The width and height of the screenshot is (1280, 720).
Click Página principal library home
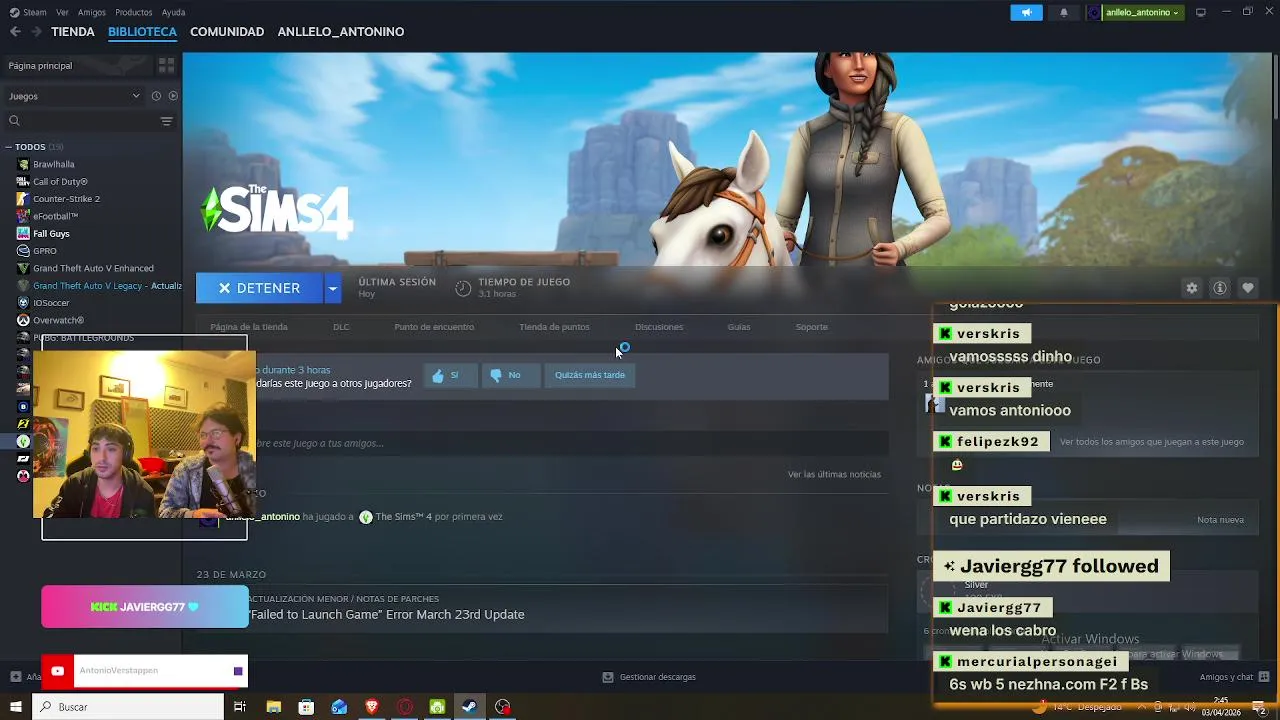pyautogui.click(x=78, y=66)
